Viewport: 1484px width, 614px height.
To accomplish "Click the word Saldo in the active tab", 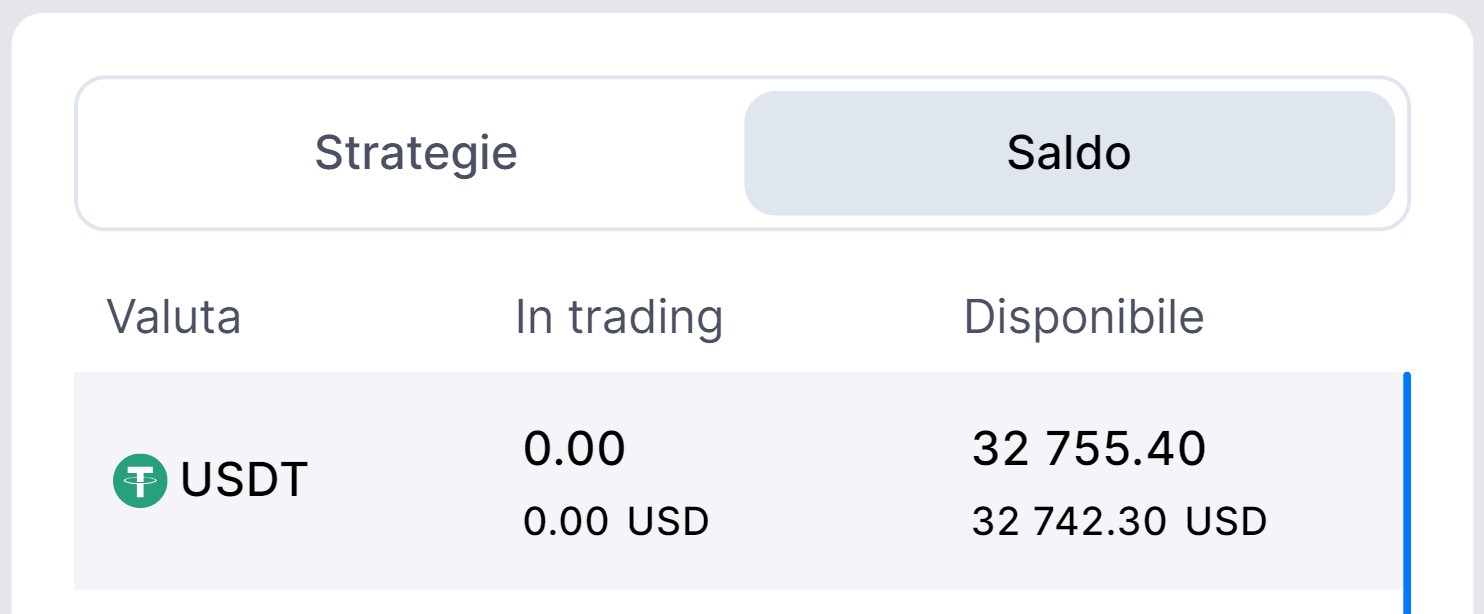I will [1069, 153].
